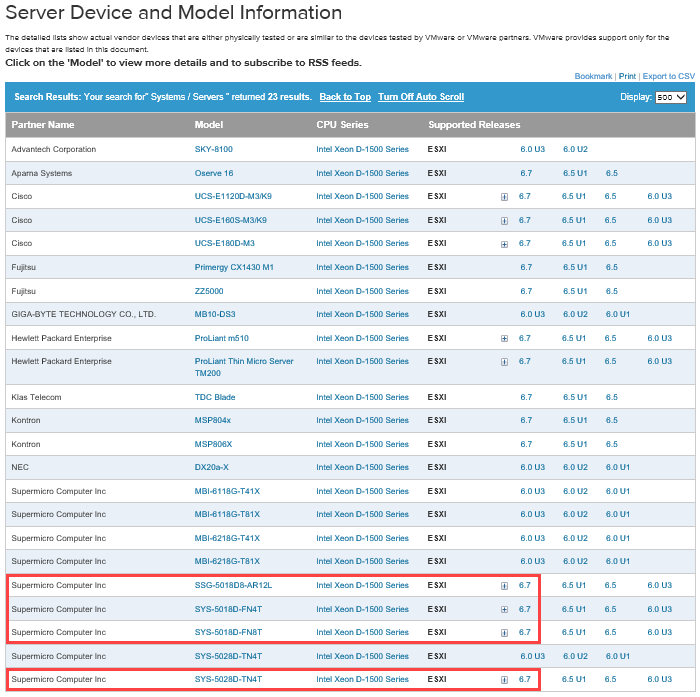The image size is (700, 697).
Task: Click 6.0 U1 release in MB10-DS3 row
Action: pyautogui.click(x=618, y=314)
